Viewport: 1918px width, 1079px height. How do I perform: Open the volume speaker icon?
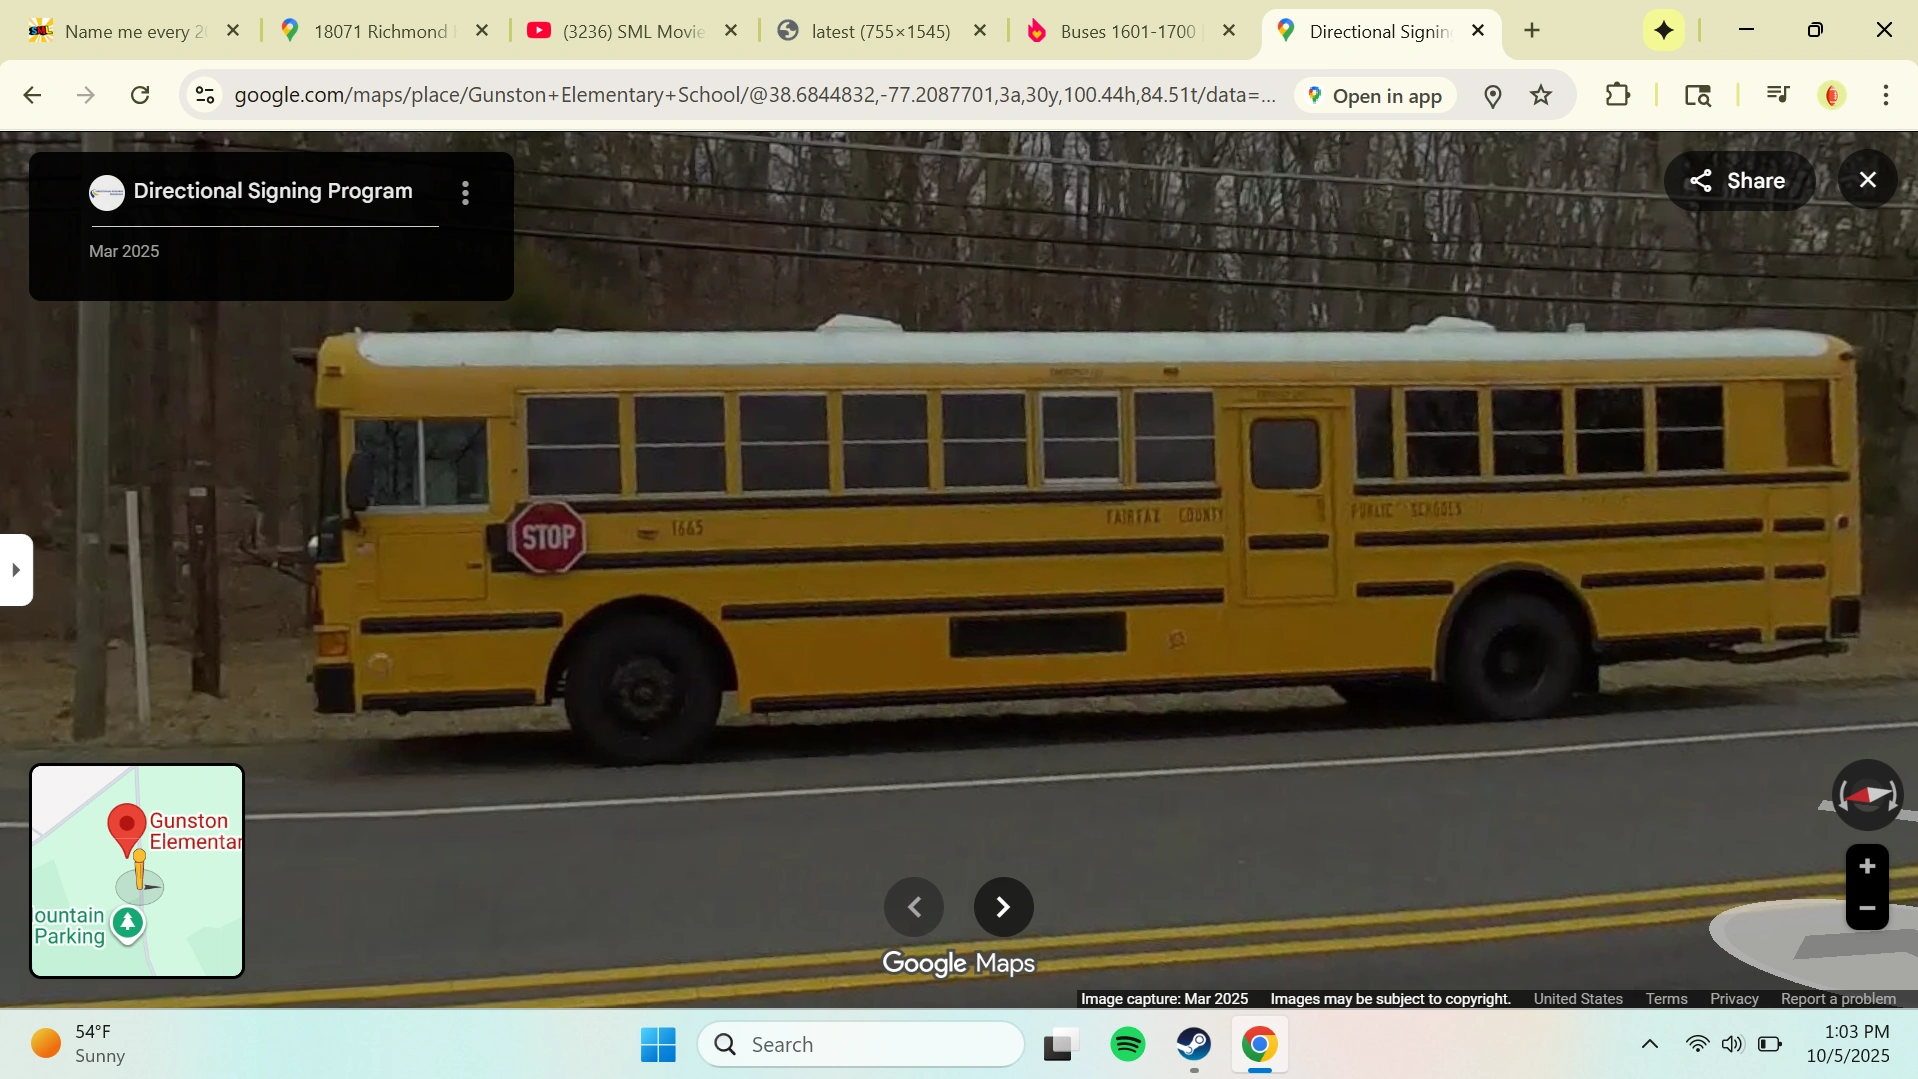click(1733, 1045)
